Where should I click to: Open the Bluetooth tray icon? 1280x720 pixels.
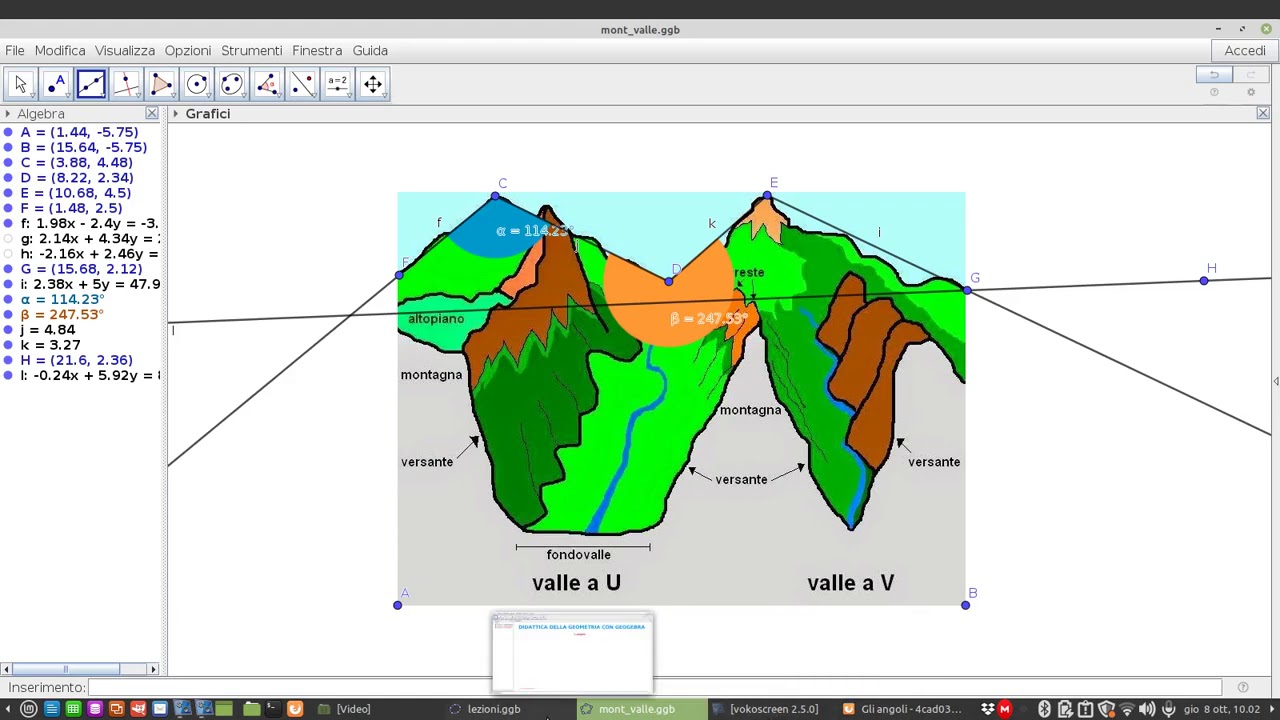pyautogui.click(x=1044, y=709)
